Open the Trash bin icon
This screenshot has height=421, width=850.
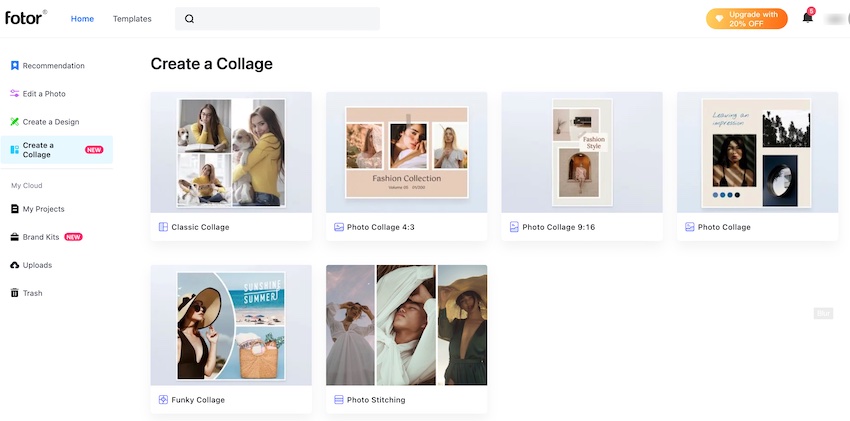click(x=15, y=293)
